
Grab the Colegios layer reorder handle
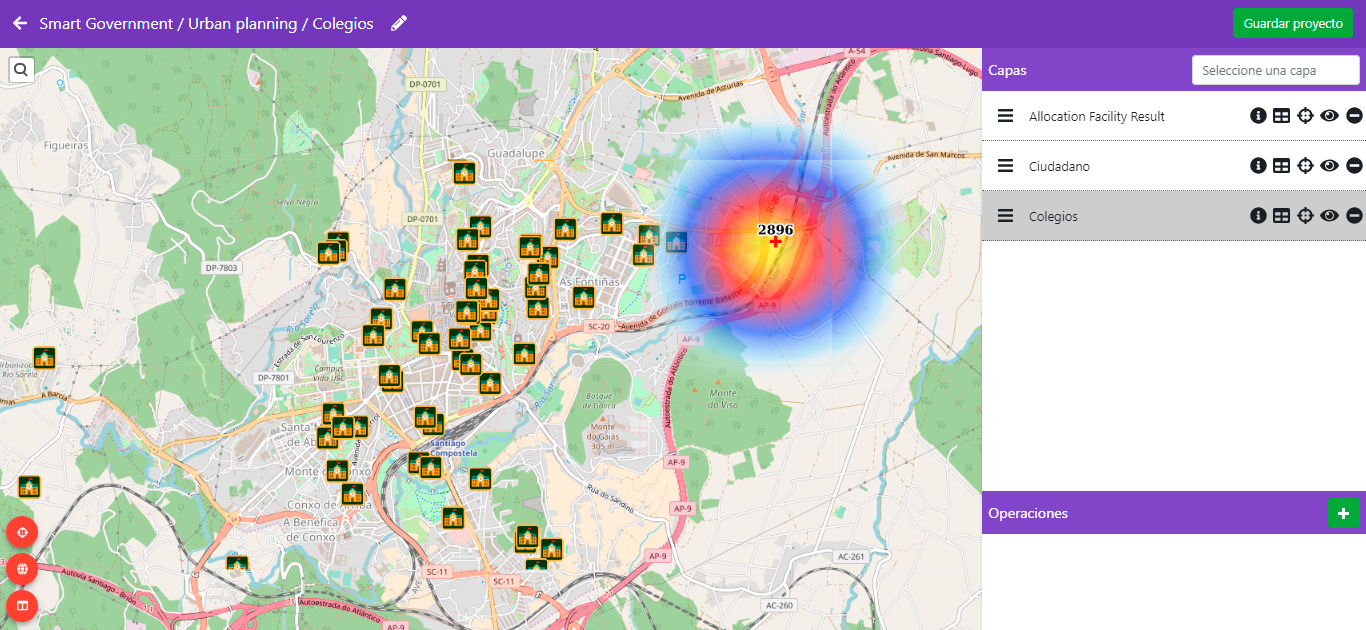click(x=1006, y=216)
